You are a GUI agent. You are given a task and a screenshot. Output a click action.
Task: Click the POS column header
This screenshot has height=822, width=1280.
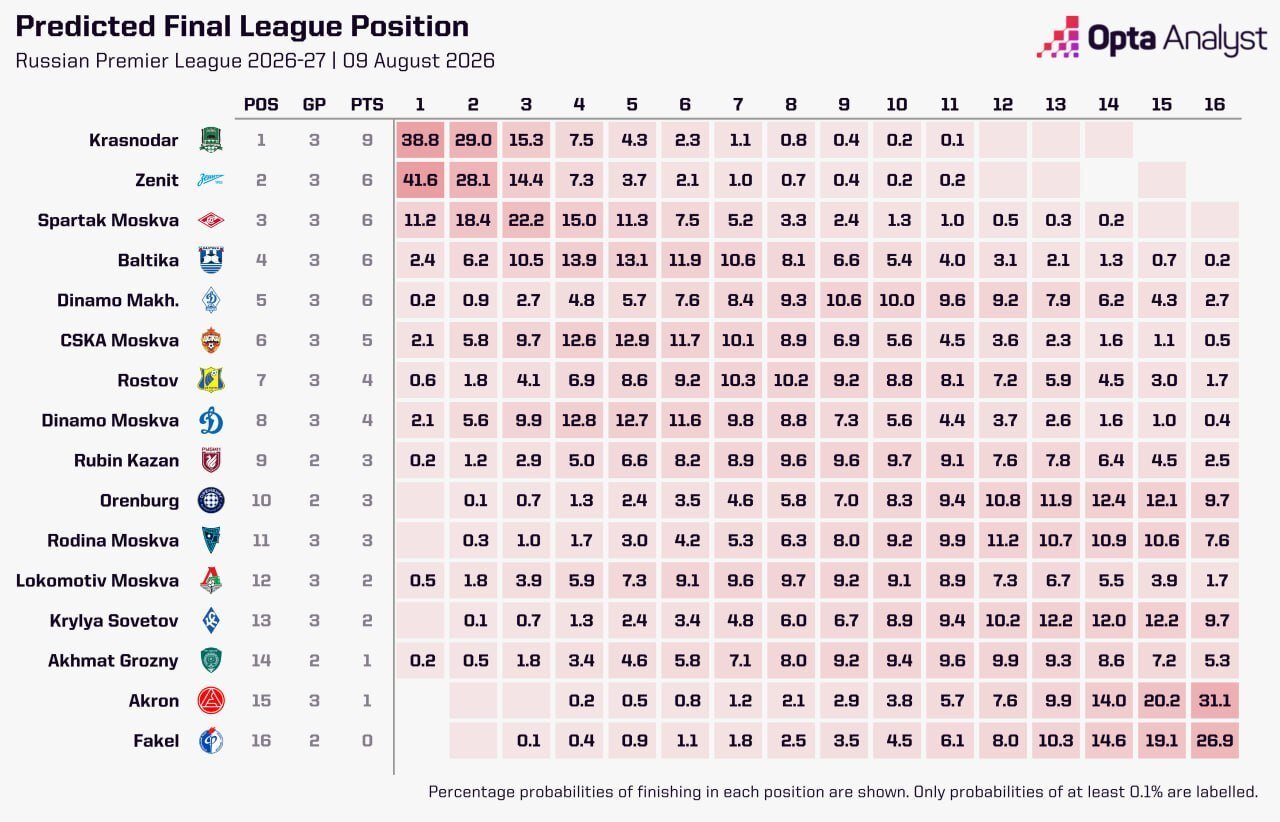pos(260,104)
